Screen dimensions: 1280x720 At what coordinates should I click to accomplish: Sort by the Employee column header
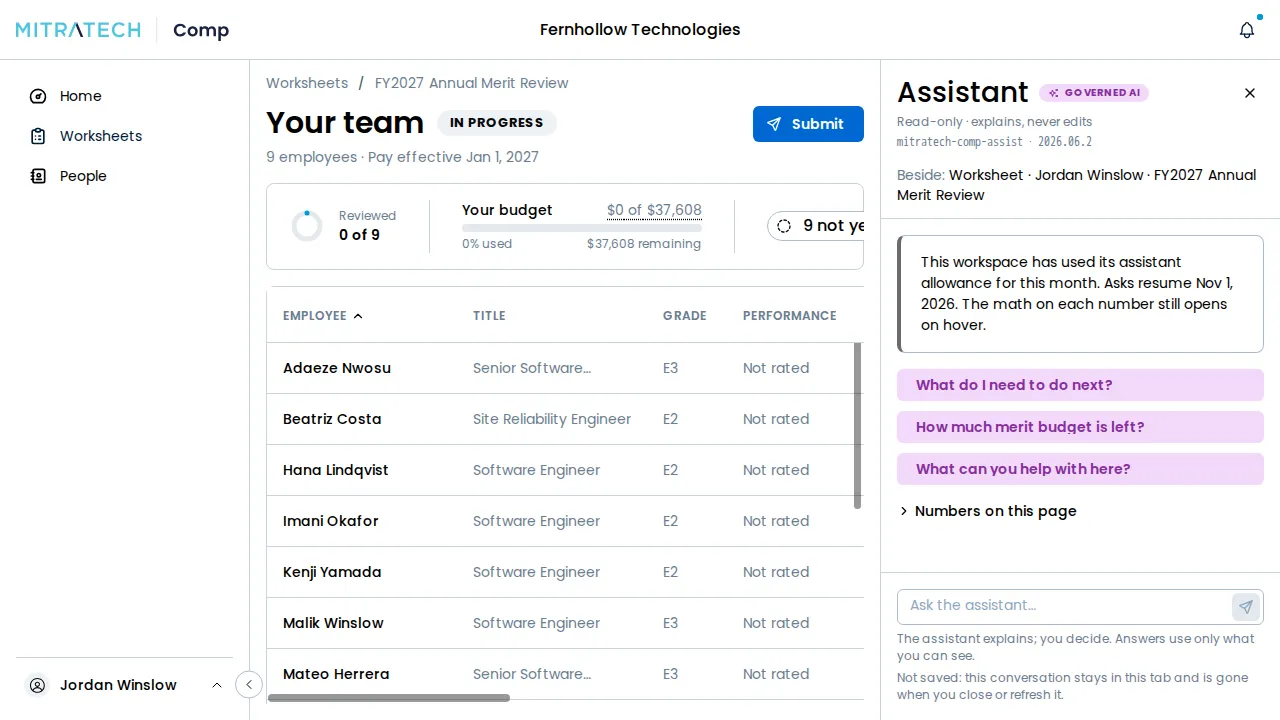322,316
